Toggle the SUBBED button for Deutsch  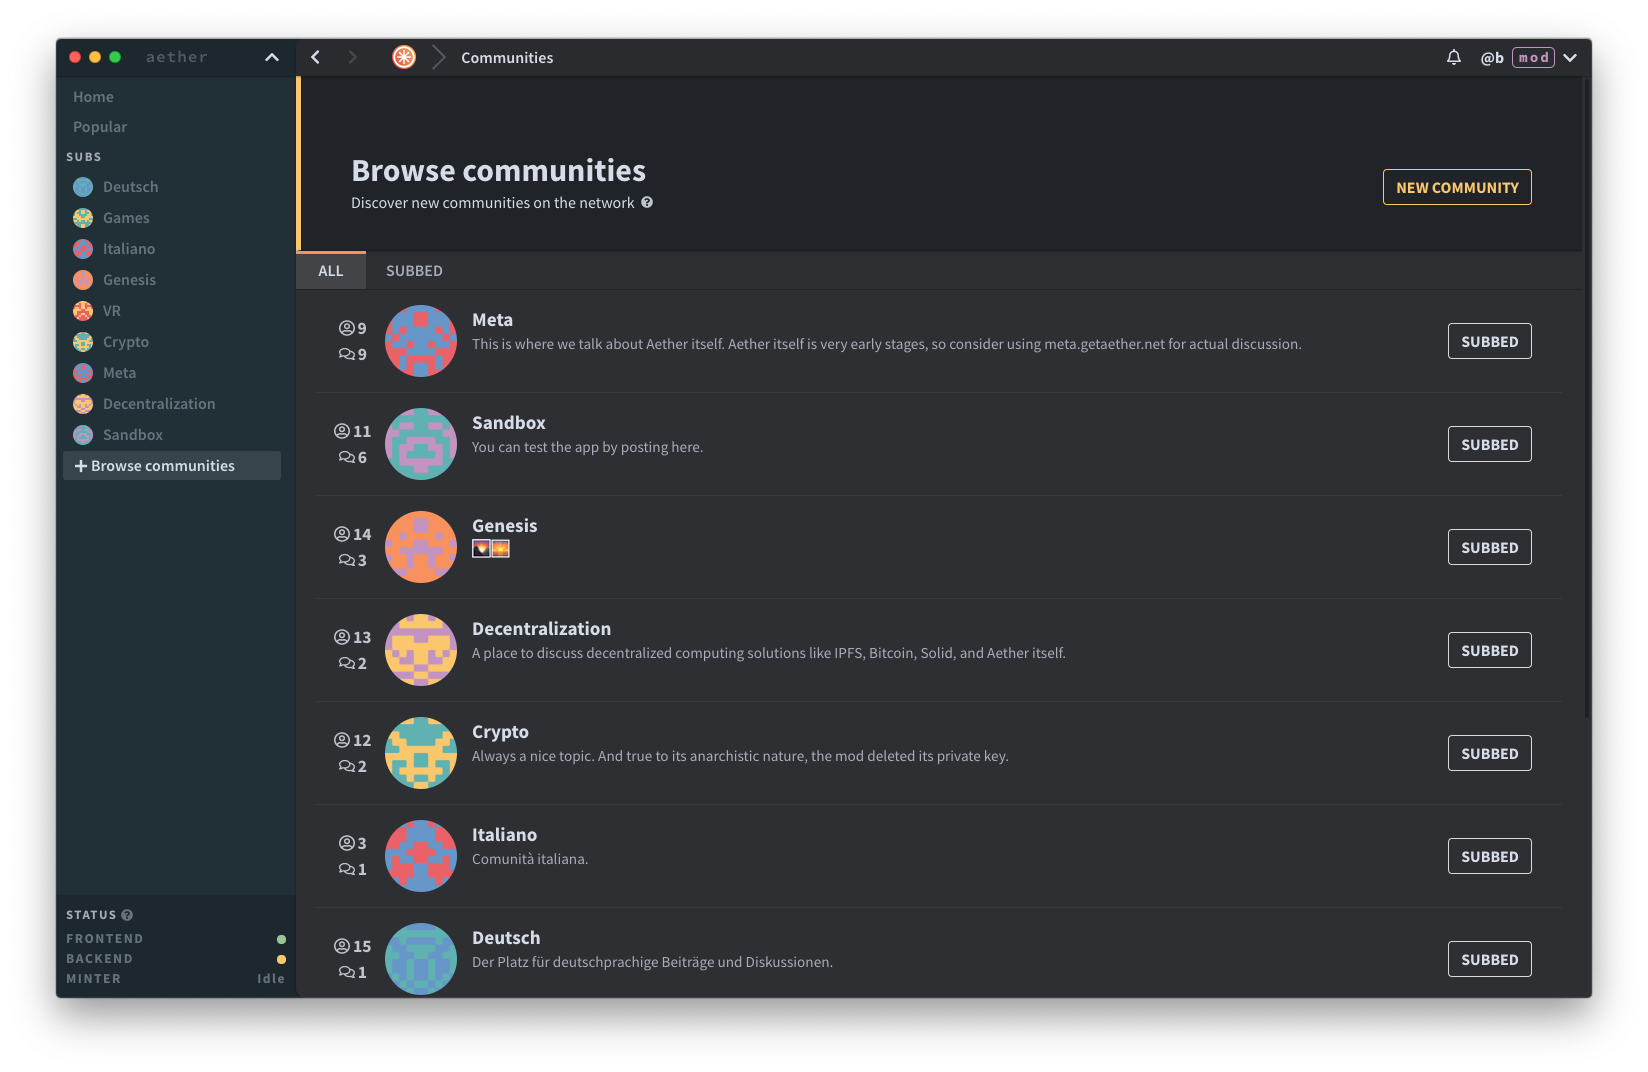click(1489, 959)
